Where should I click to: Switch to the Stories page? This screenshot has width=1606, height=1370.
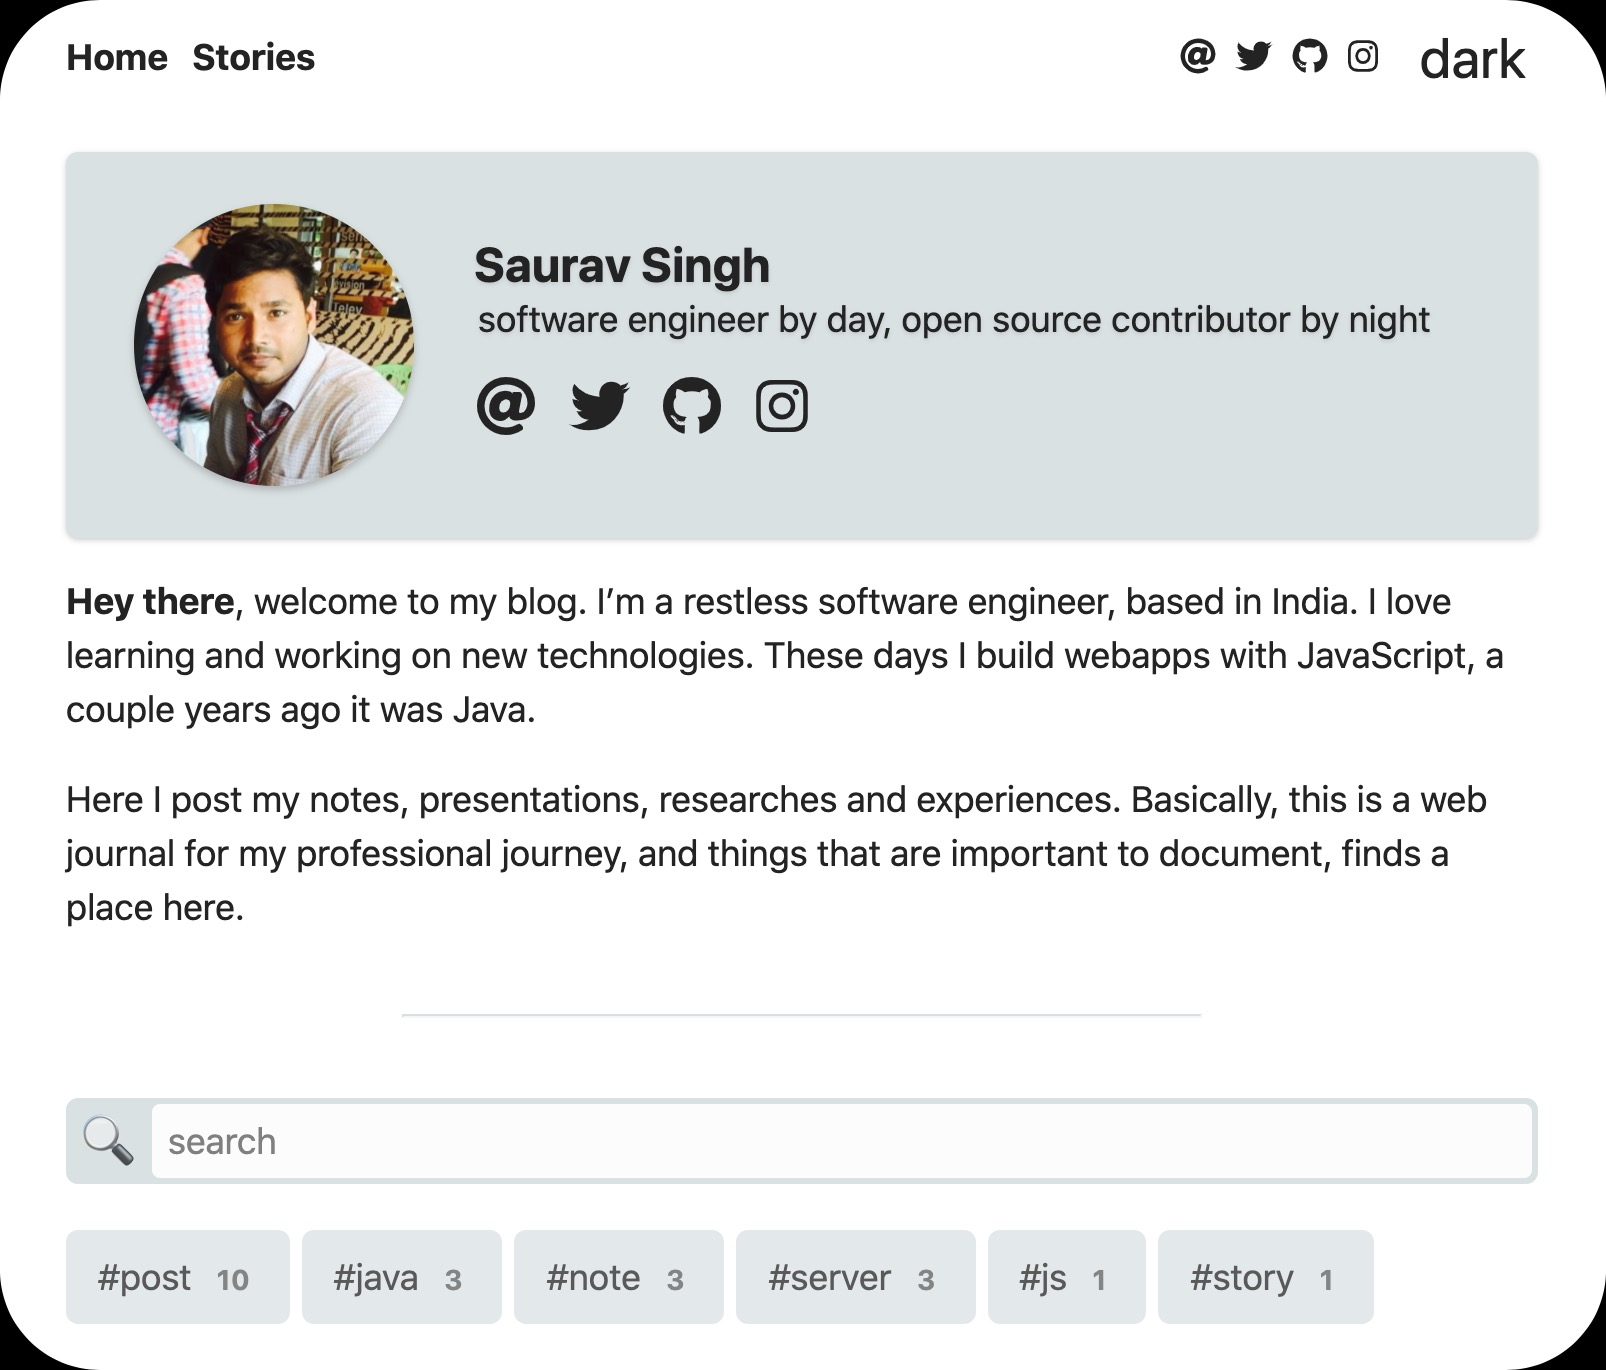pos(253,57)
